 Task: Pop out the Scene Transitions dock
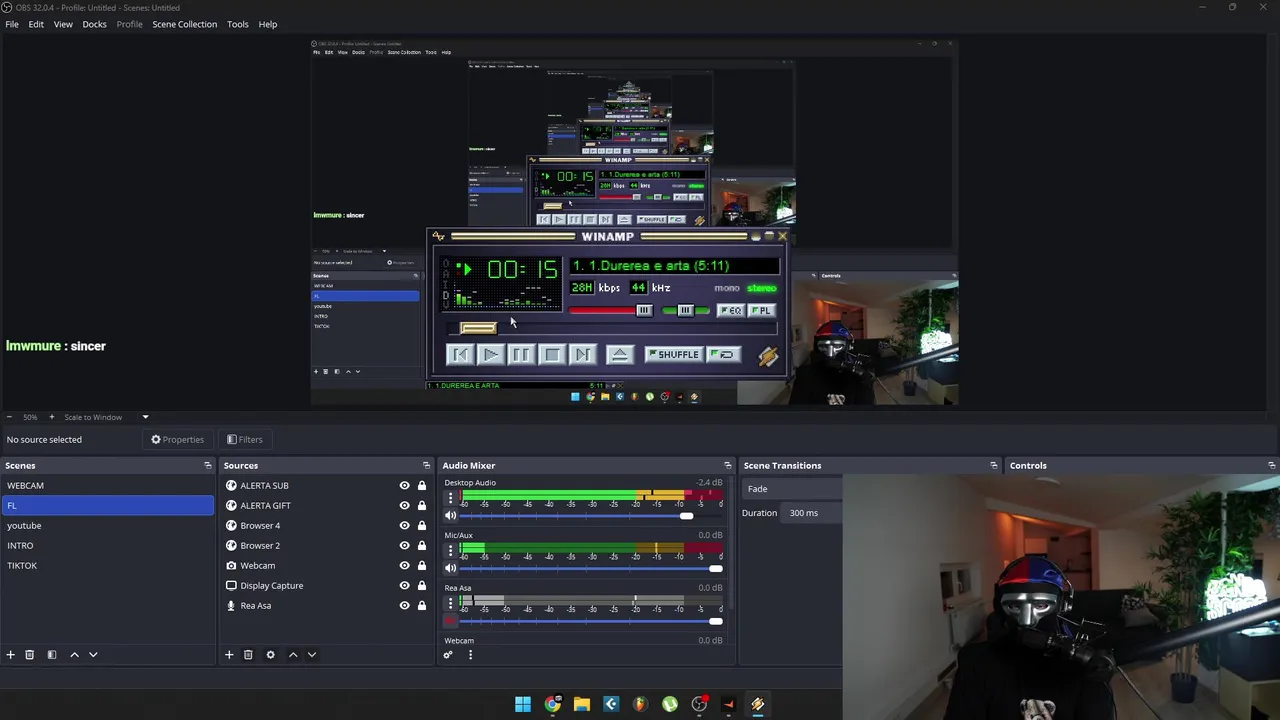993,466
